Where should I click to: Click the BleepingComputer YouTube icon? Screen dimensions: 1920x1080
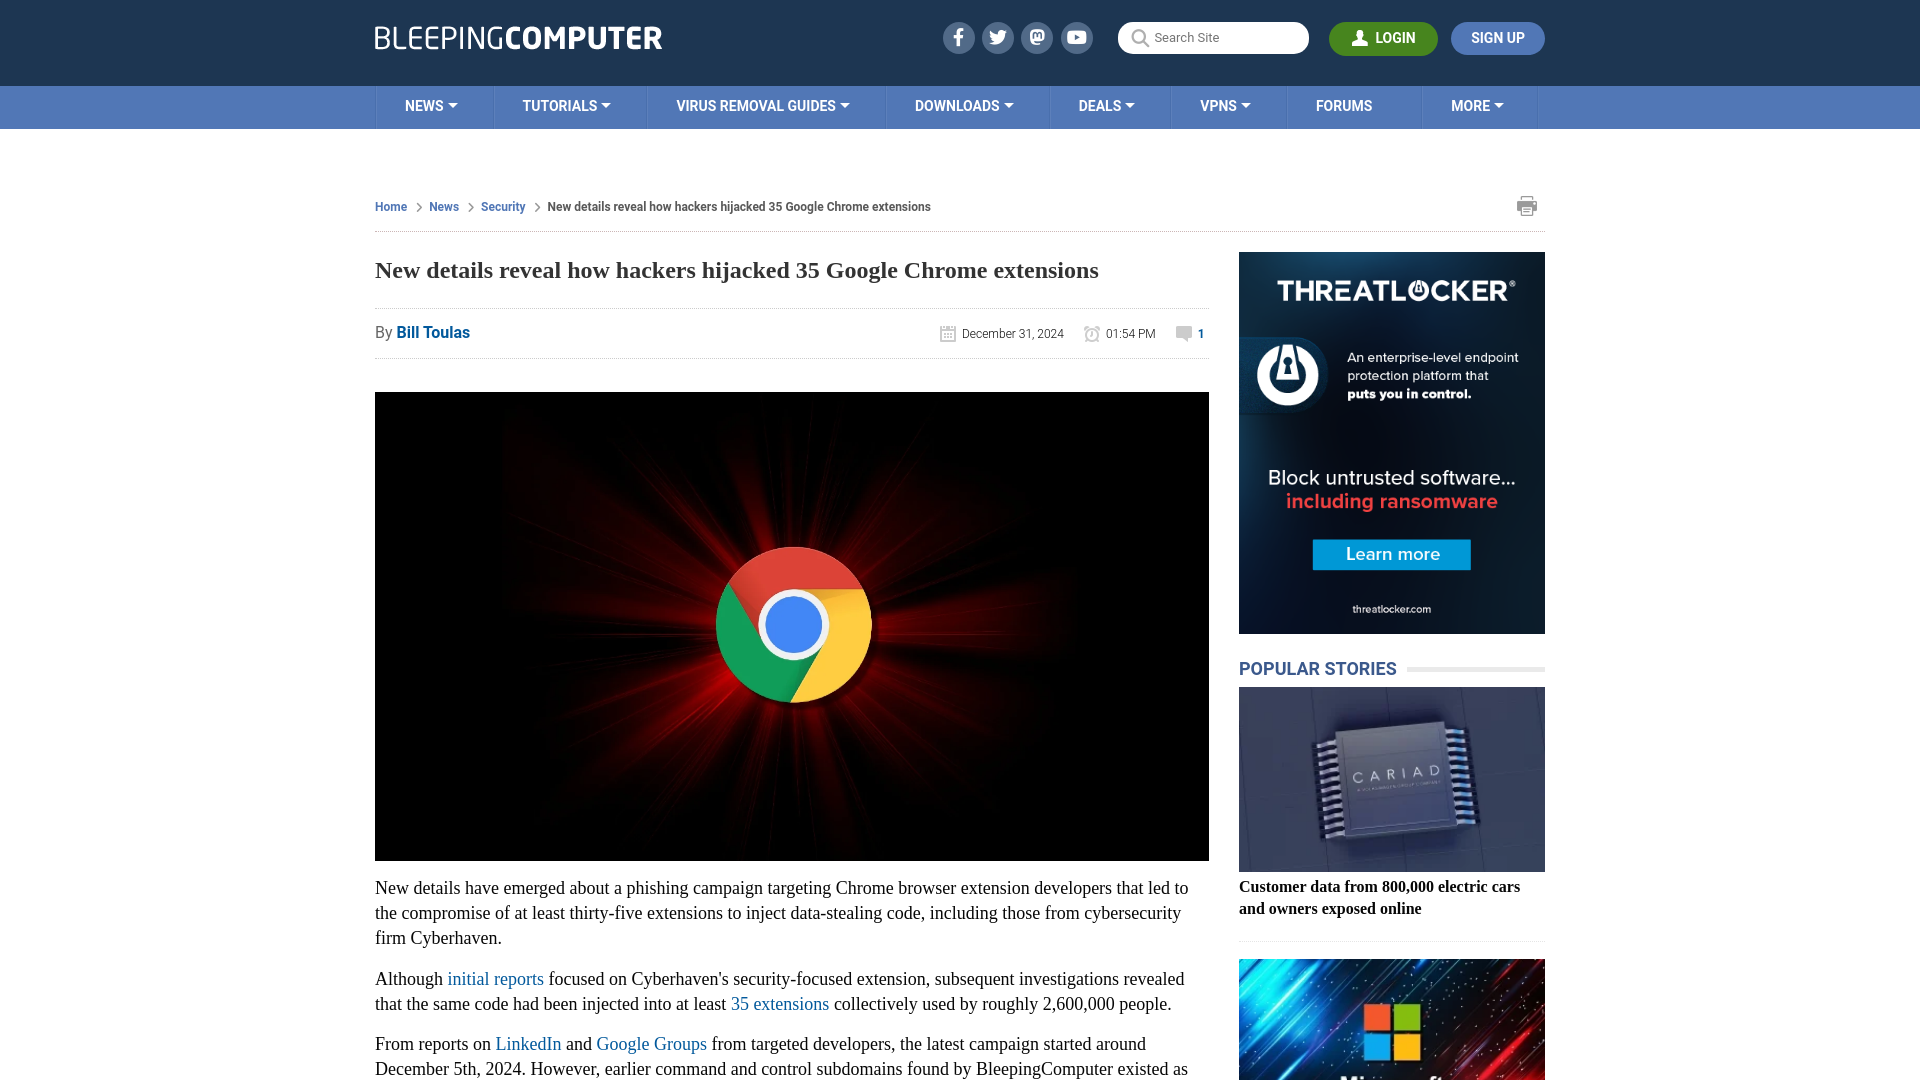point(1076,37)
